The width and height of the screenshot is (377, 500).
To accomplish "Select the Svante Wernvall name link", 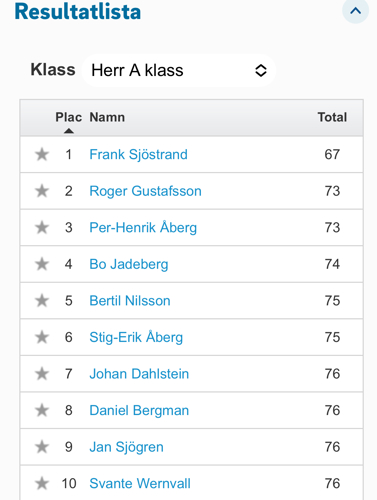I will (140, 483).
